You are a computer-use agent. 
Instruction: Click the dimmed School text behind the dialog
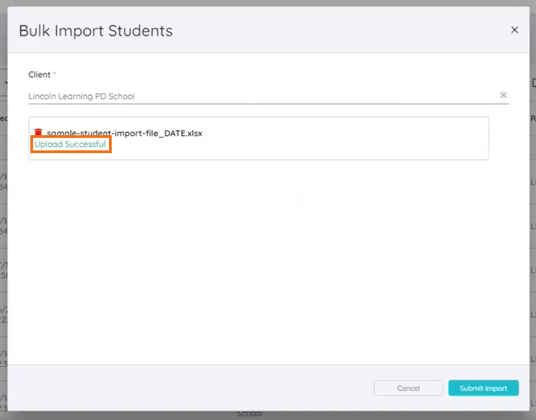[250, 414]
